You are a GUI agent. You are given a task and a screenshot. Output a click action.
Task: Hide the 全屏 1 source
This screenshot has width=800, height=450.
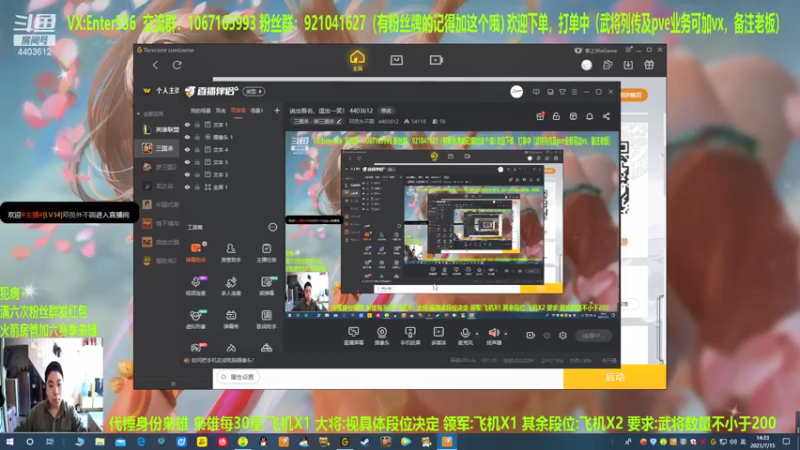coord(187,187)
